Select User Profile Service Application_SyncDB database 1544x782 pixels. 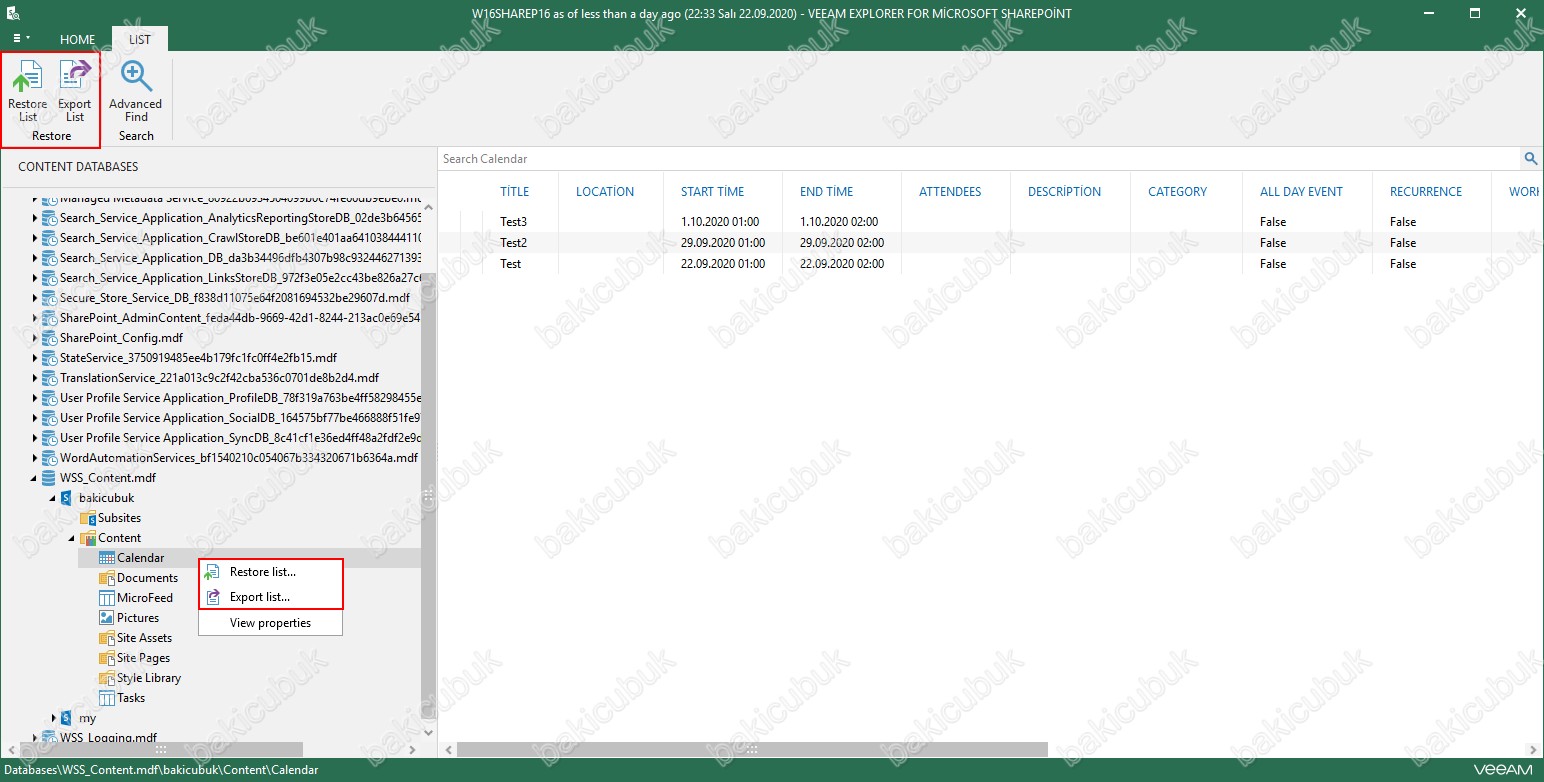coord(240,438)
